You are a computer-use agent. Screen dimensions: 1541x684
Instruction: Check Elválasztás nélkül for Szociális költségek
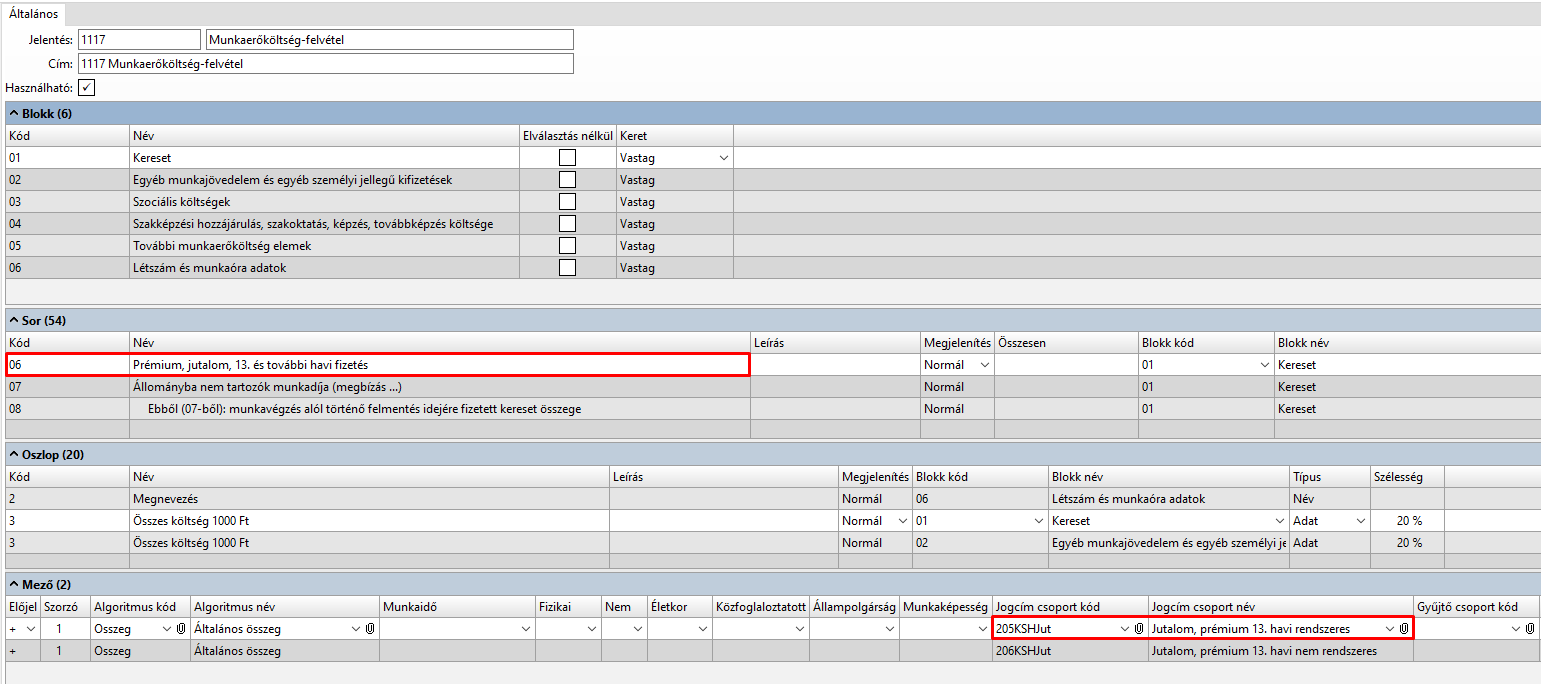[567, 202]
